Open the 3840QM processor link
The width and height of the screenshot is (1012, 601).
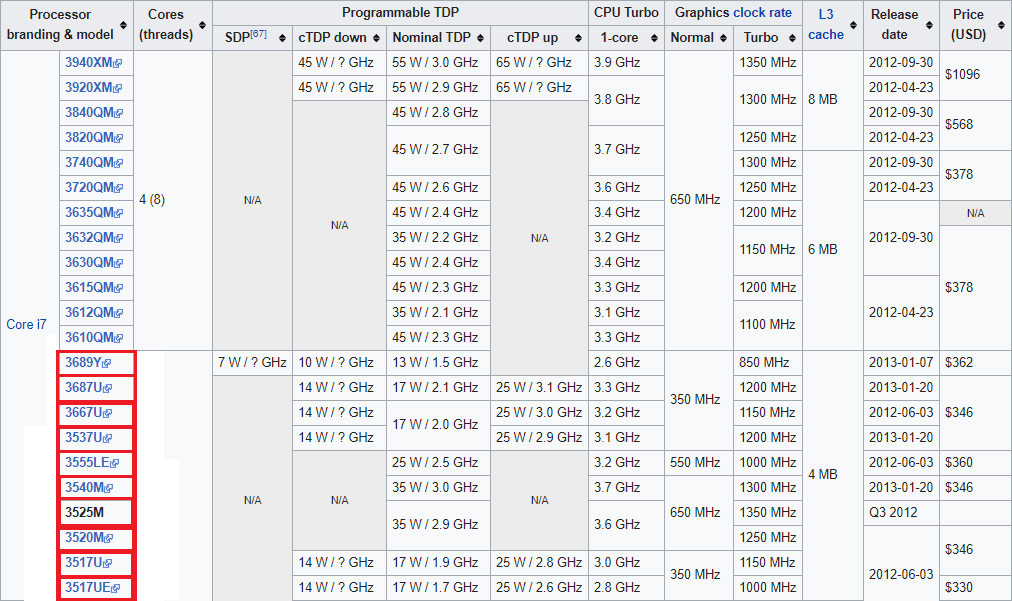[x=94, y=112]
